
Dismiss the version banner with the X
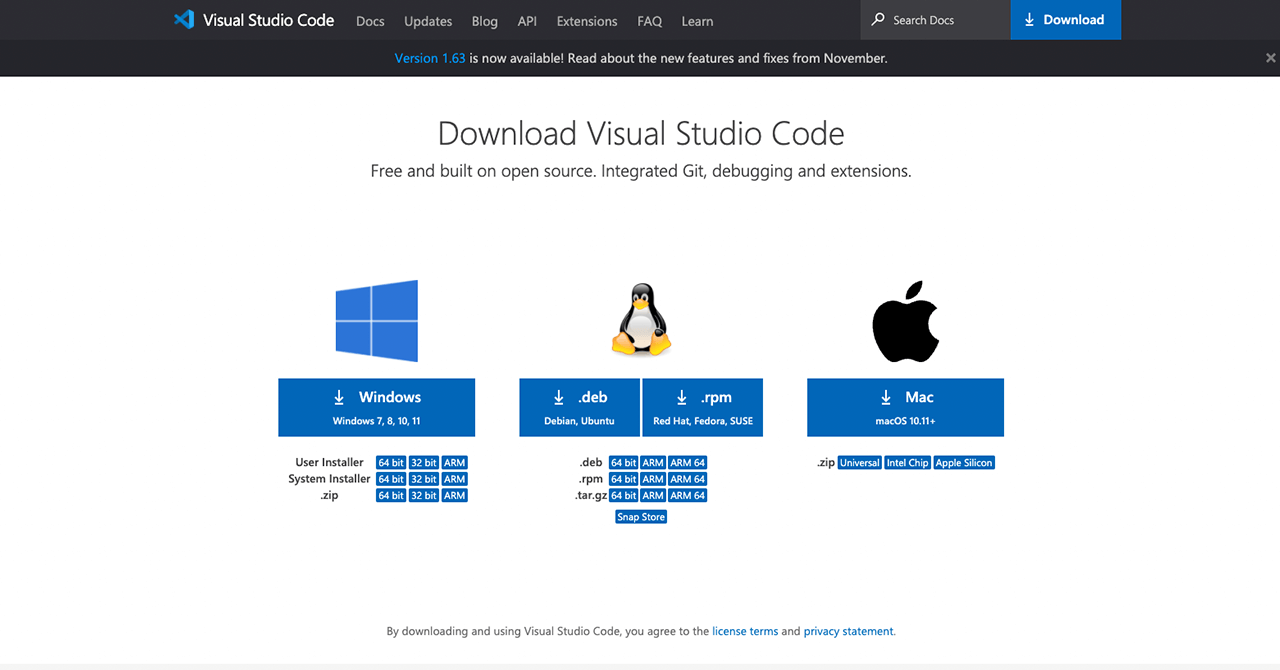point(1270,58)
